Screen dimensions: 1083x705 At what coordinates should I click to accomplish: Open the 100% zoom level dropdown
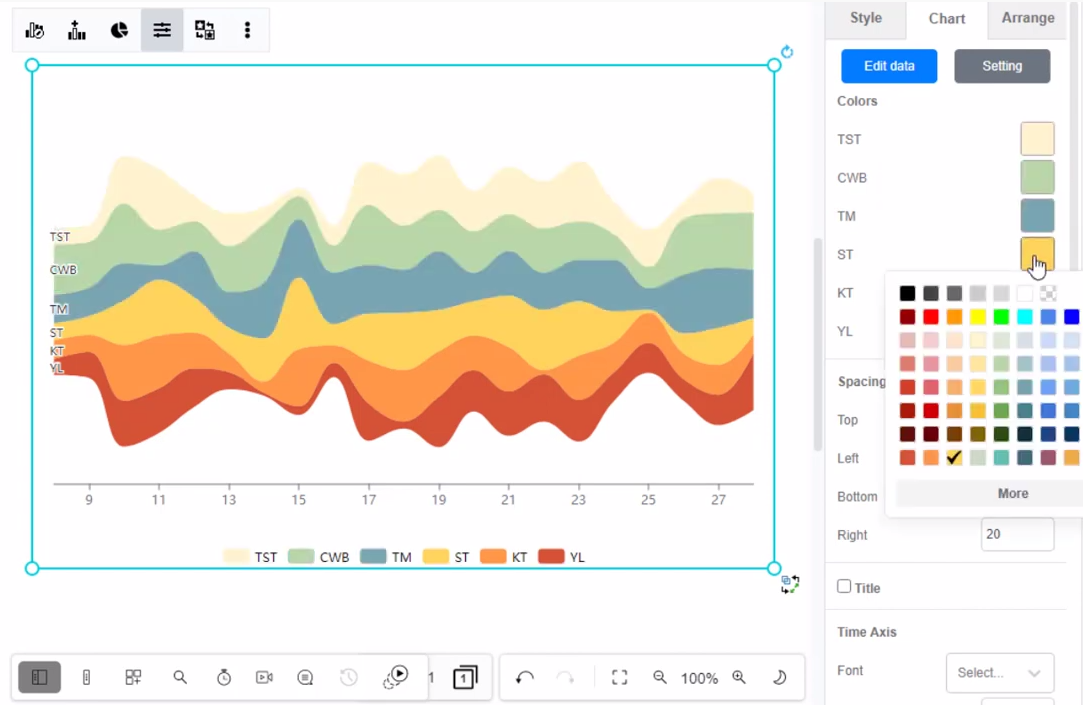point(700,677)
